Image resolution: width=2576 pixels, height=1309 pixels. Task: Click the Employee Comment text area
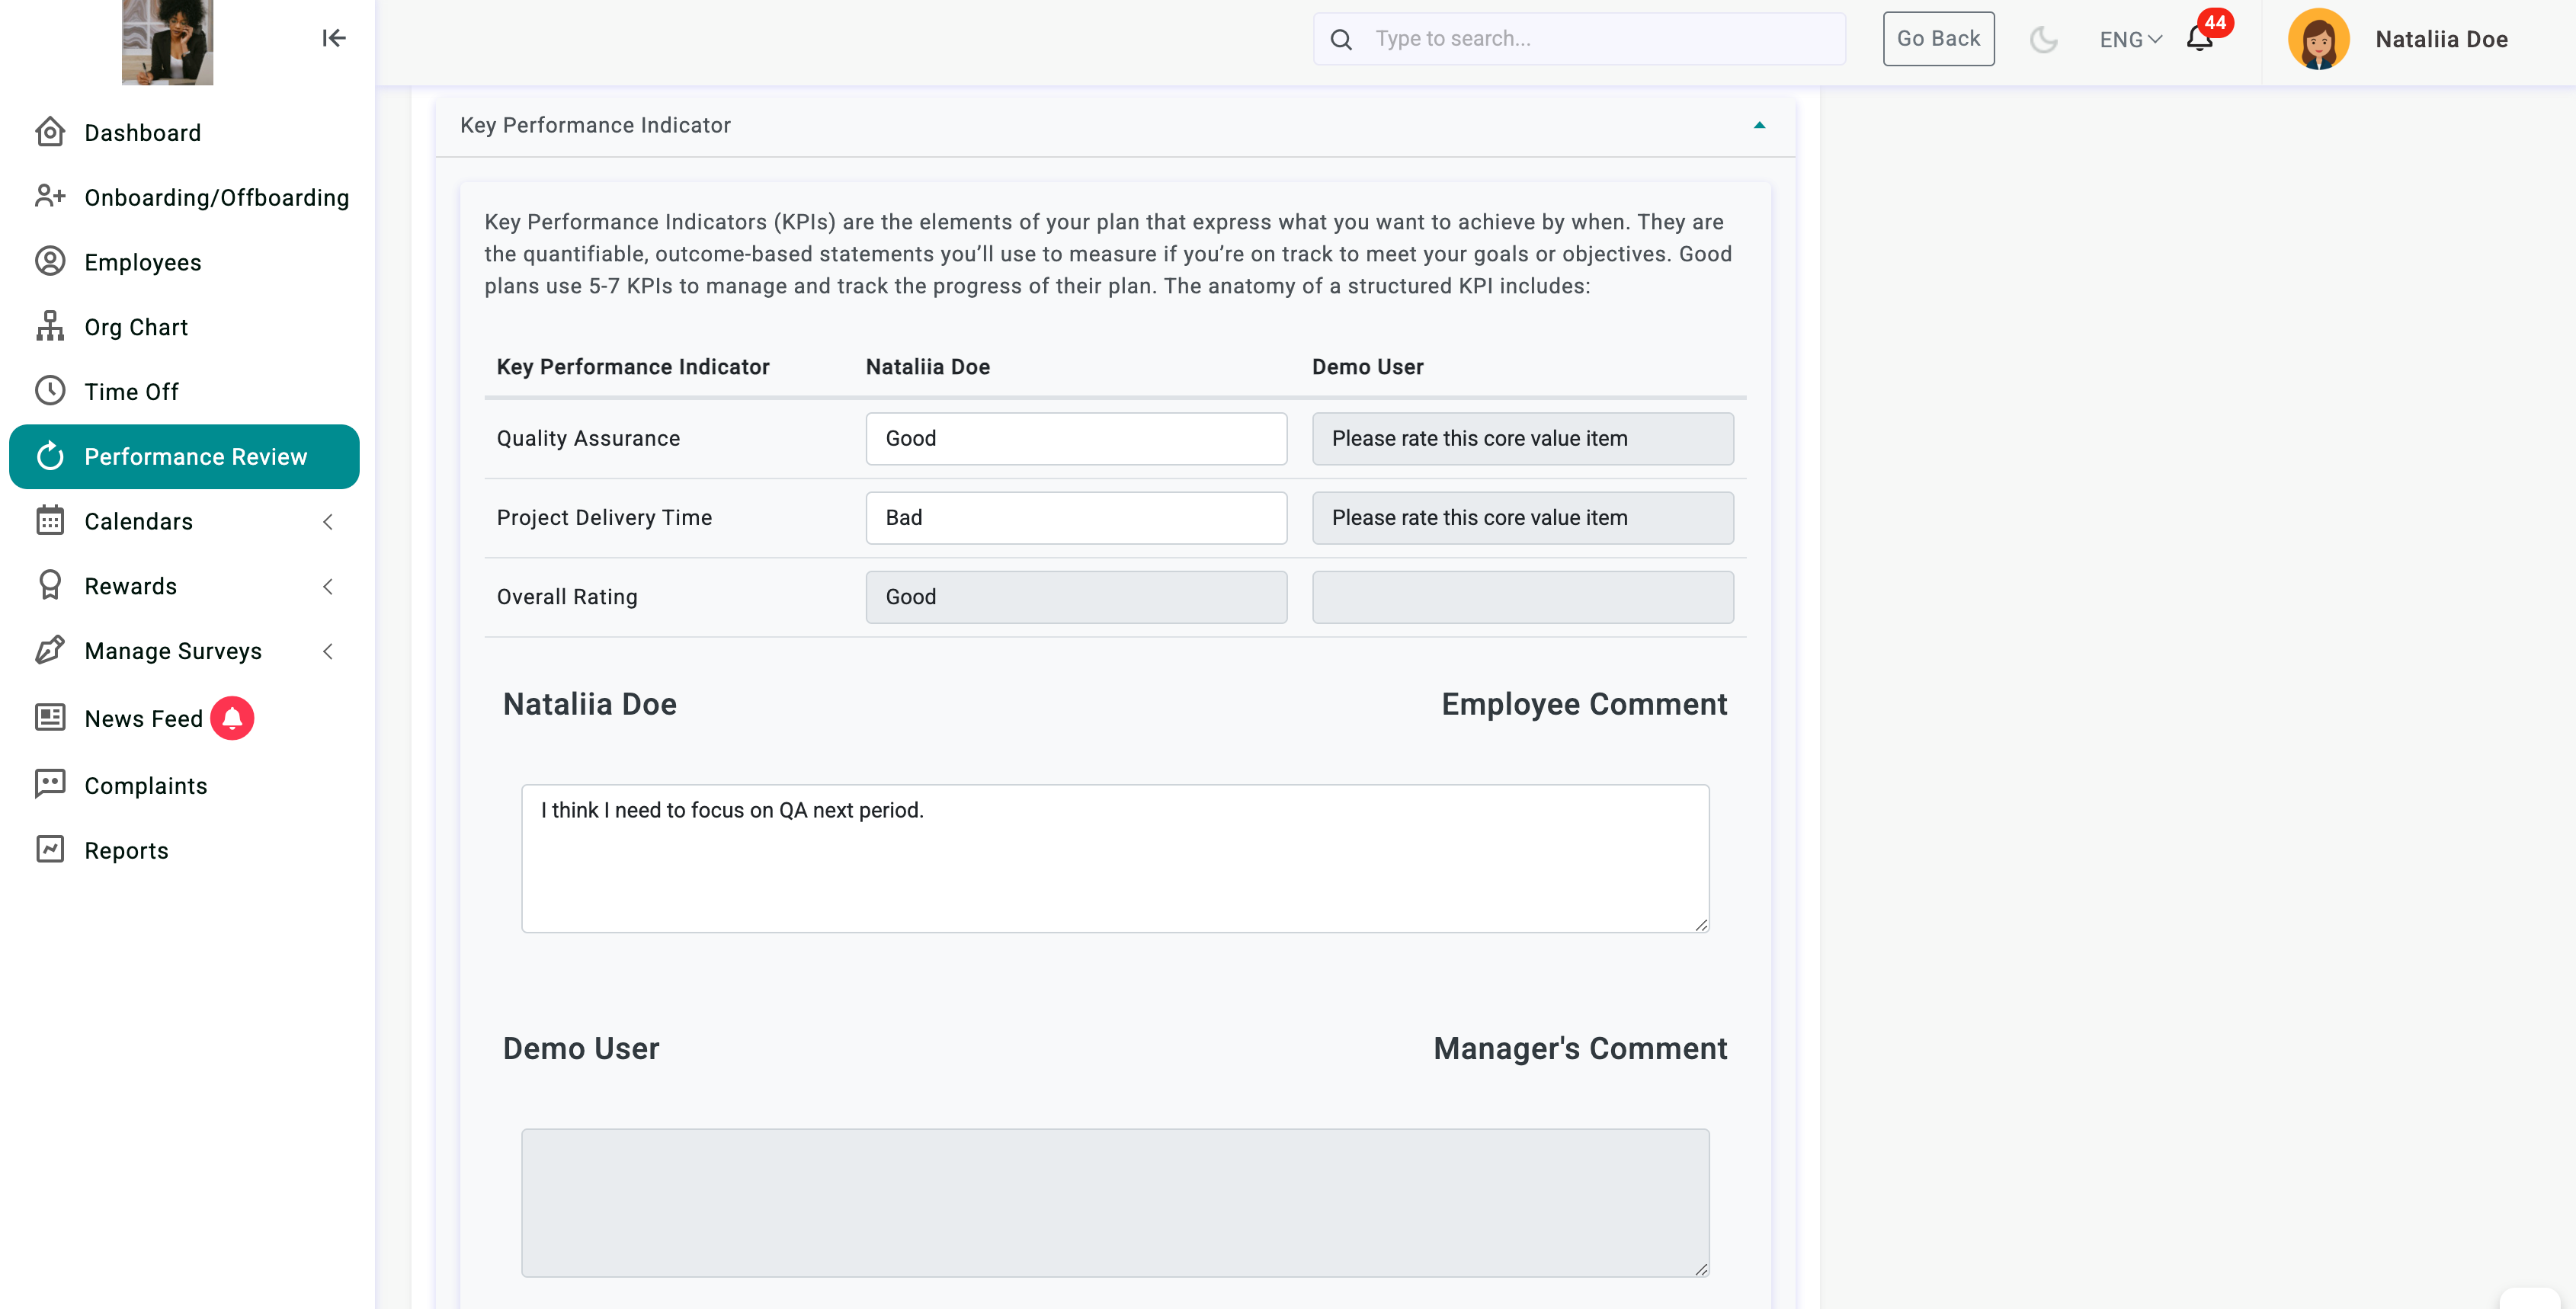tap(1115, 858)
